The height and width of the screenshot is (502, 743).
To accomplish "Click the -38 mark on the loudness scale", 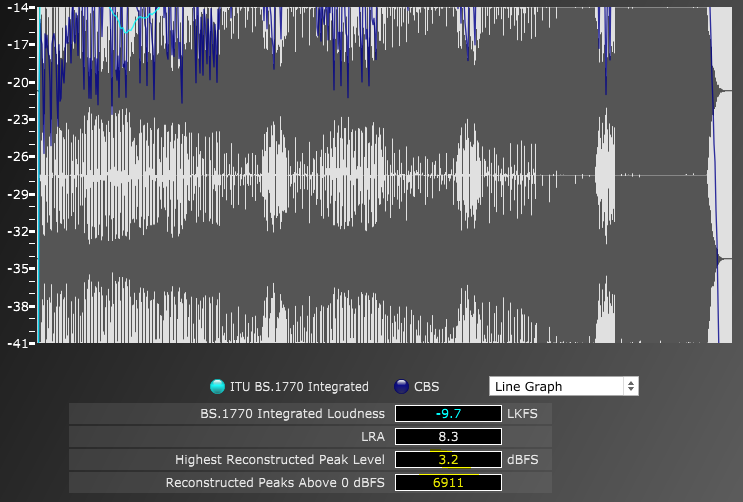I will 18,306.
